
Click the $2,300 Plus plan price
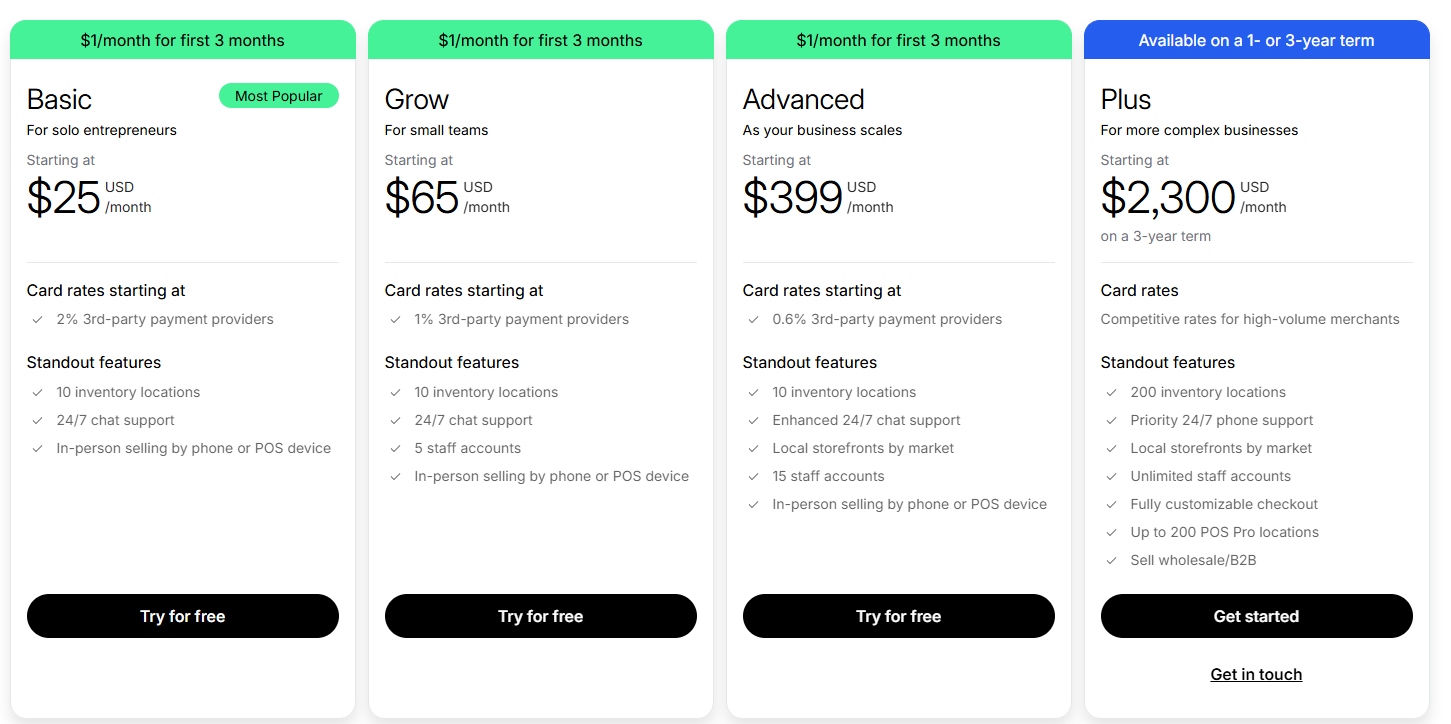1167,198
